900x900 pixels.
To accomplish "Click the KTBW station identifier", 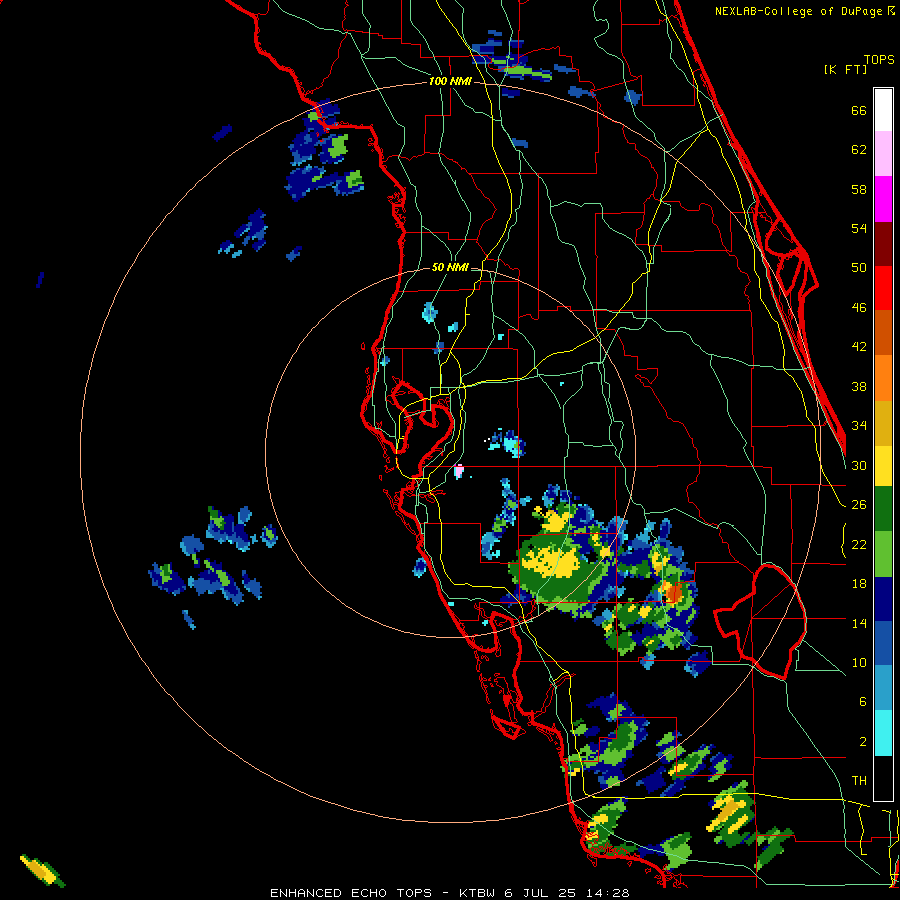I will (x=477, y=893).
